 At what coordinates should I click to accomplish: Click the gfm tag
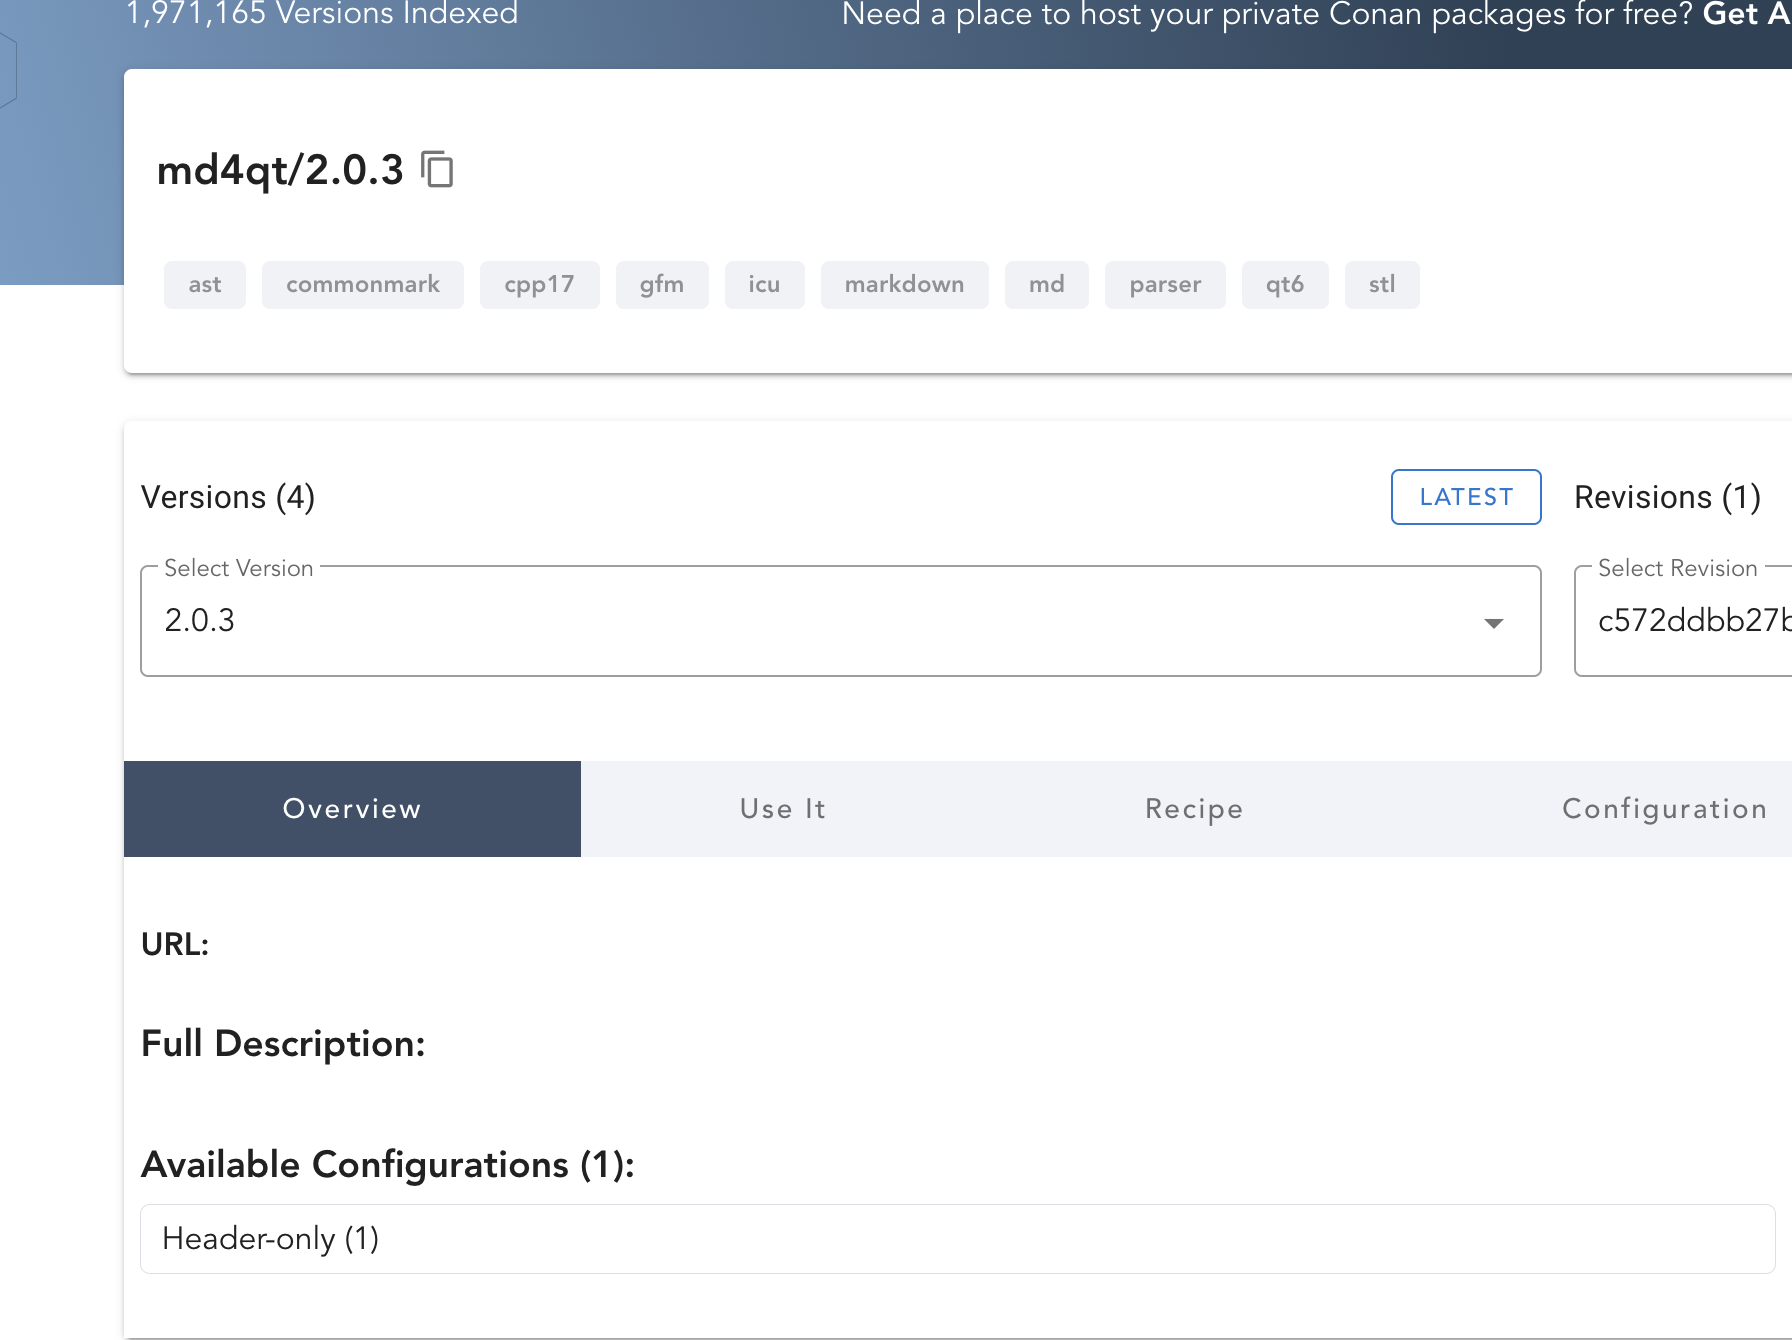(662, 284)
